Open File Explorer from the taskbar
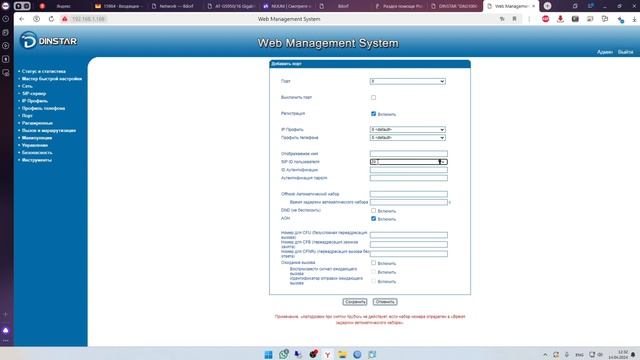 [342, 354]
